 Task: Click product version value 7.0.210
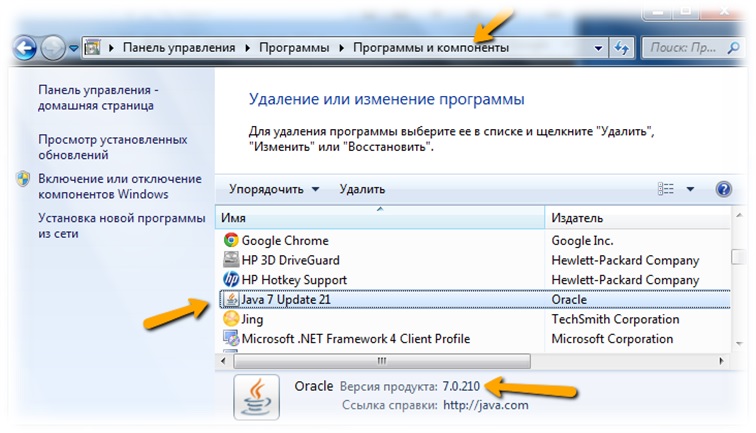[x=461, y=386]
